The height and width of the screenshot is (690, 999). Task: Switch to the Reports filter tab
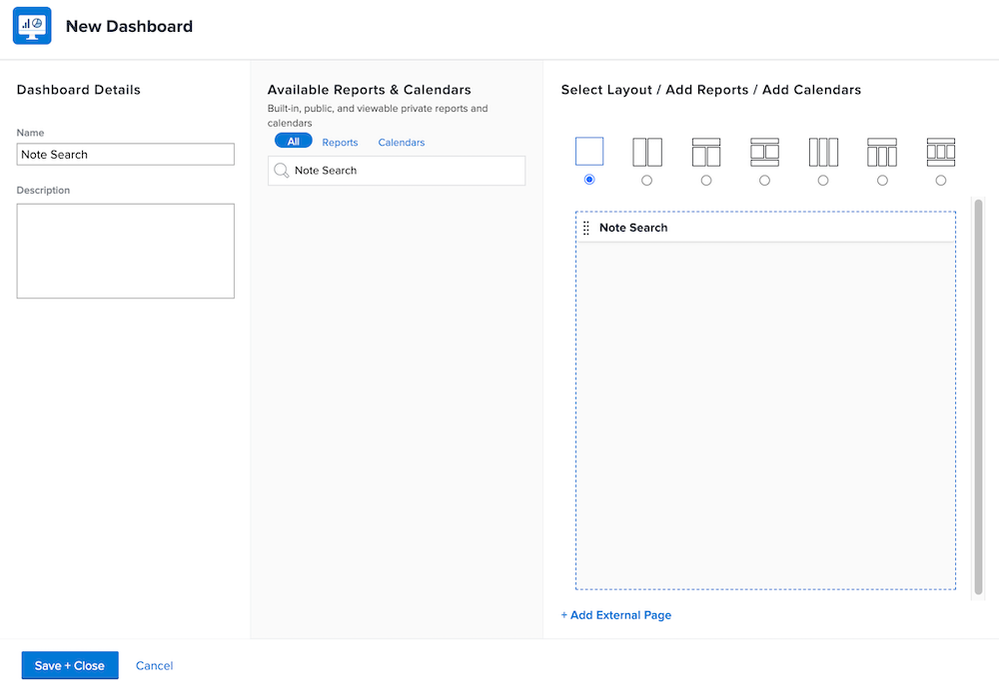[340, 143]
